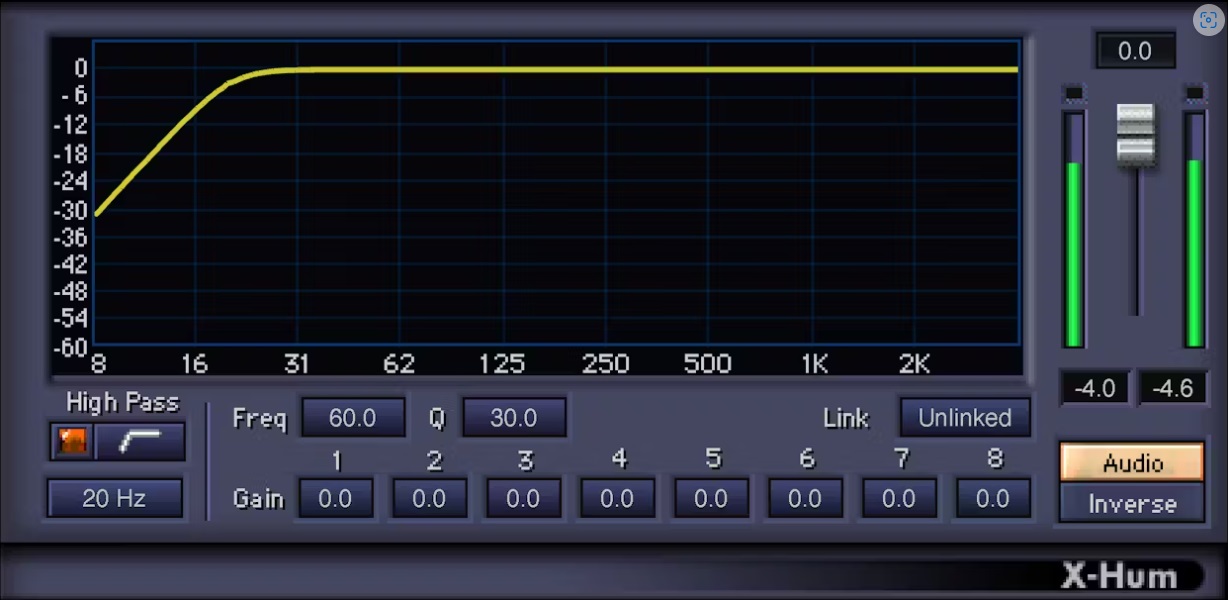Switch monitoring to Inverse mode
Image resolution: width=1228 pixels, height=600 pixels.
[x=1132, y=504]
